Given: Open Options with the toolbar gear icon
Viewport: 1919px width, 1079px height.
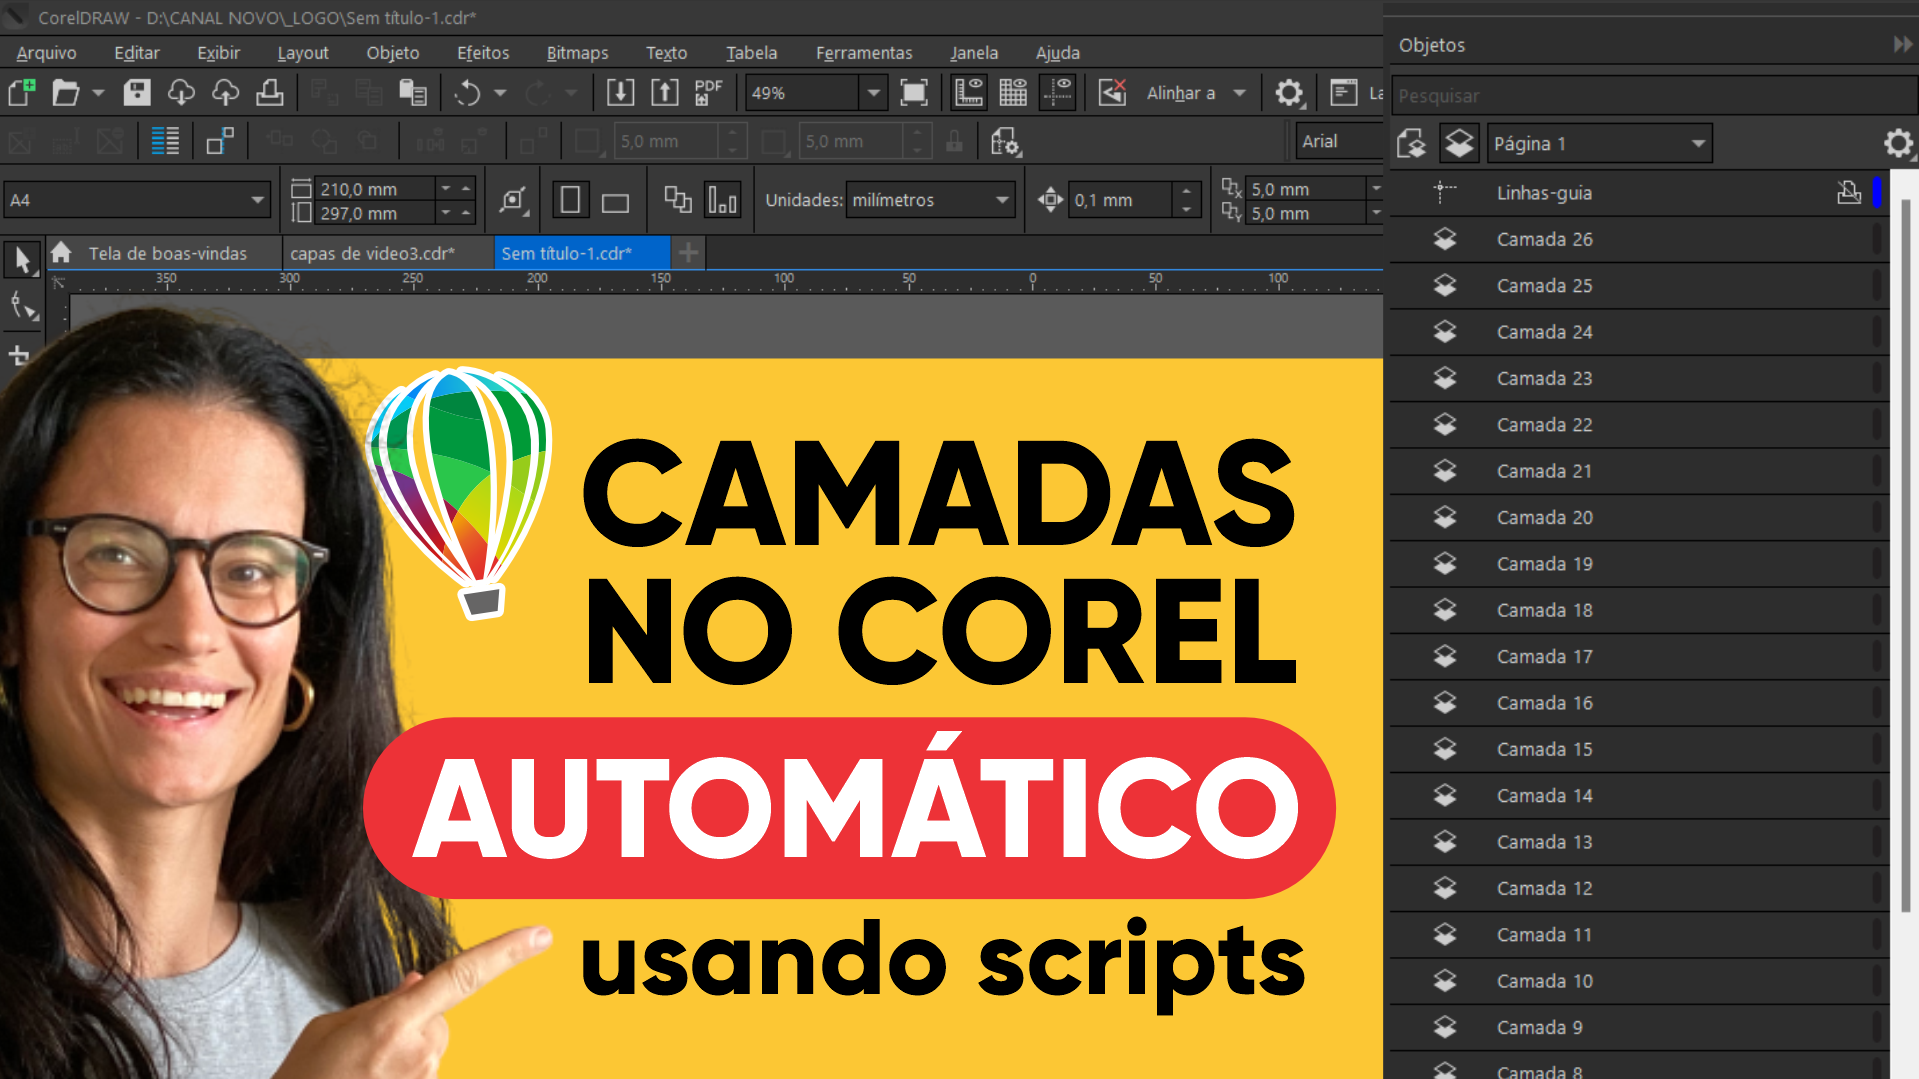Looking at the screenshot, I should pos(1289,93).
